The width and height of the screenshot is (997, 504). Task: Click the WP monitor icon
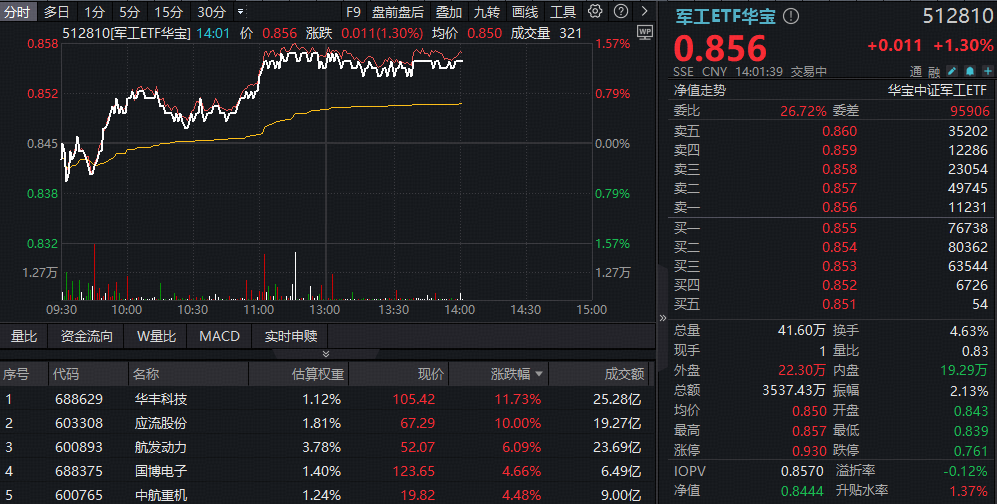click(x=643, y=32)
